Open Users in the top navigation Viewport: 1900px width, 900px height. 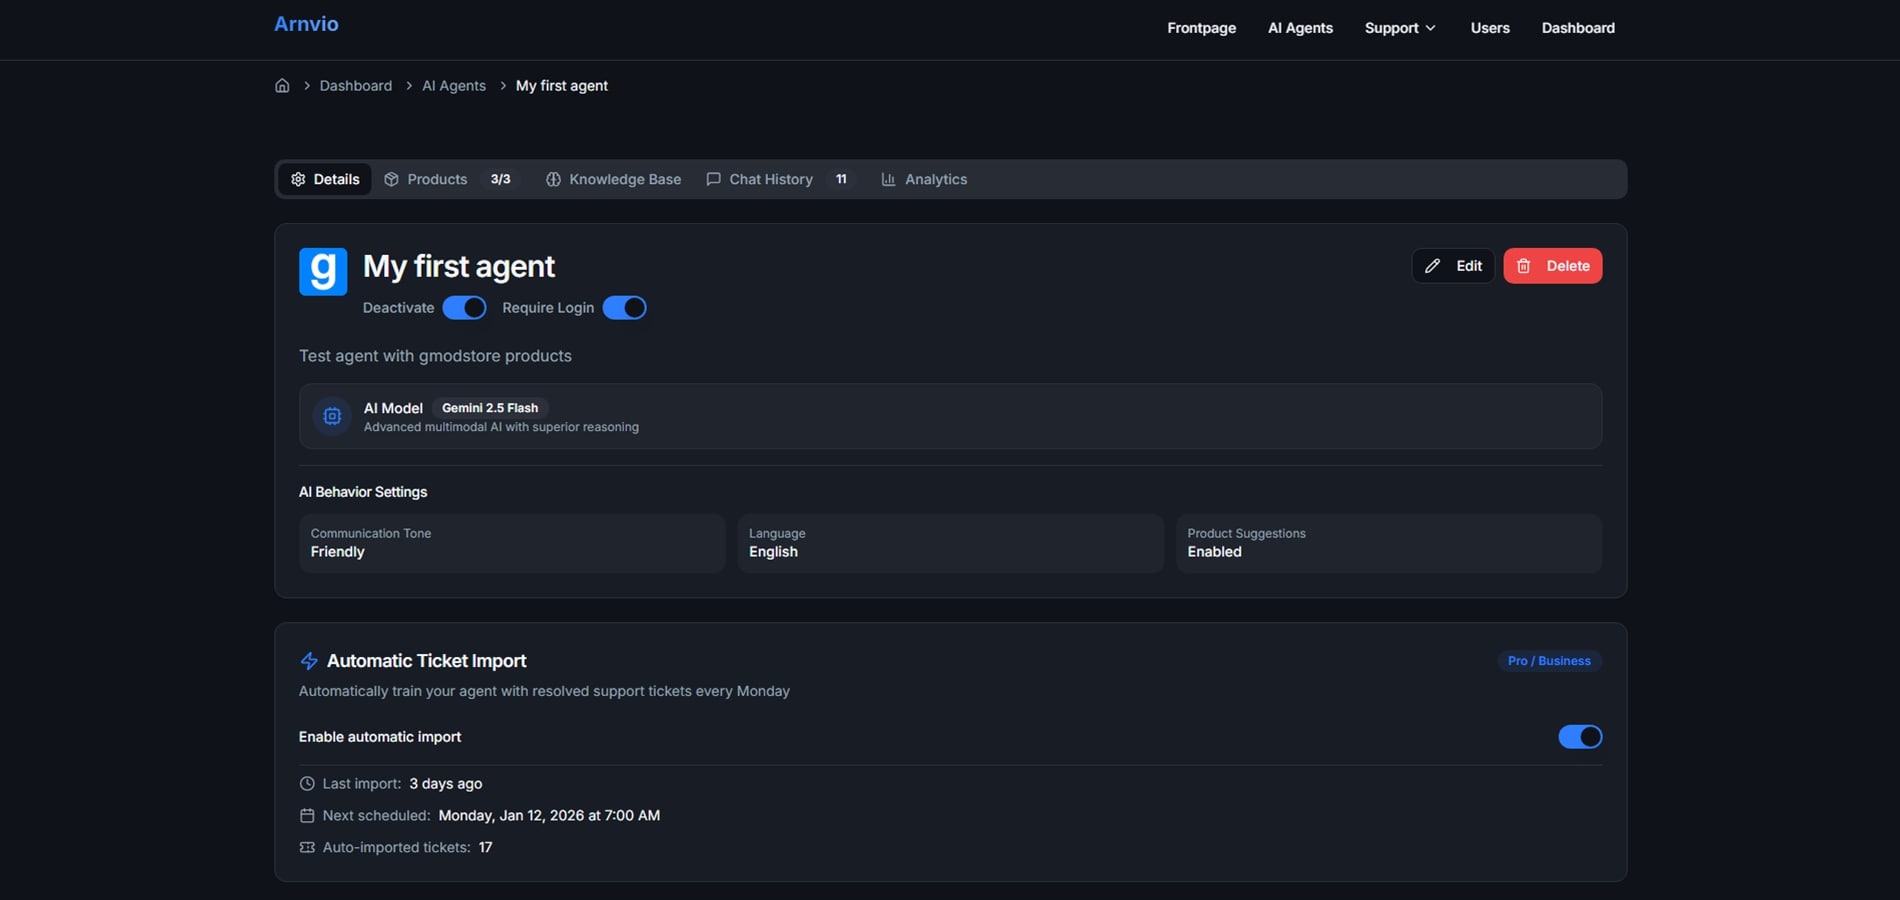point(1490,28)
